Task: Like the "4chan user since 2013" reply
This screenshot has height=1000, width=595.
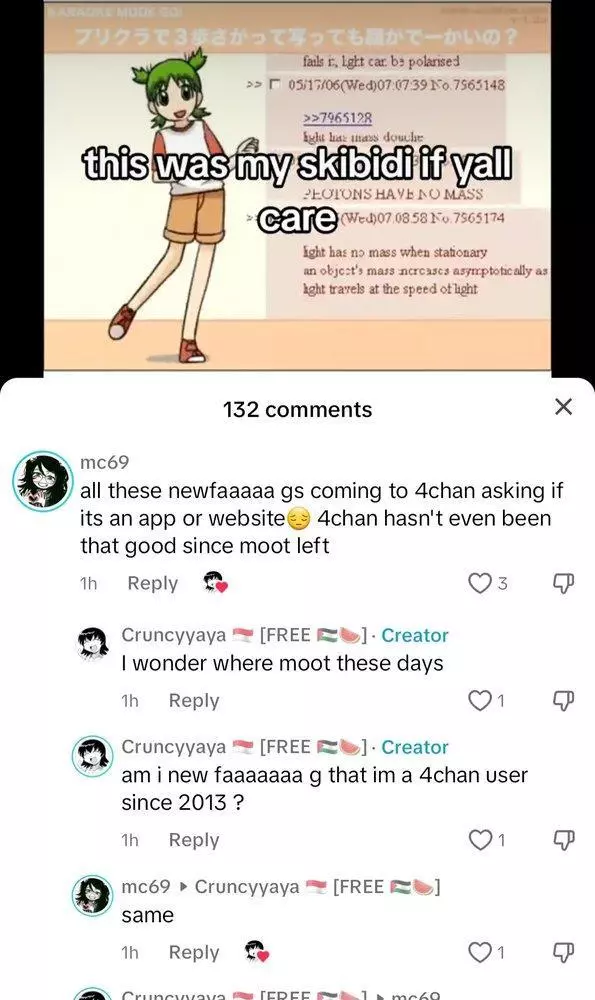Action: click(x=480, y=840)
